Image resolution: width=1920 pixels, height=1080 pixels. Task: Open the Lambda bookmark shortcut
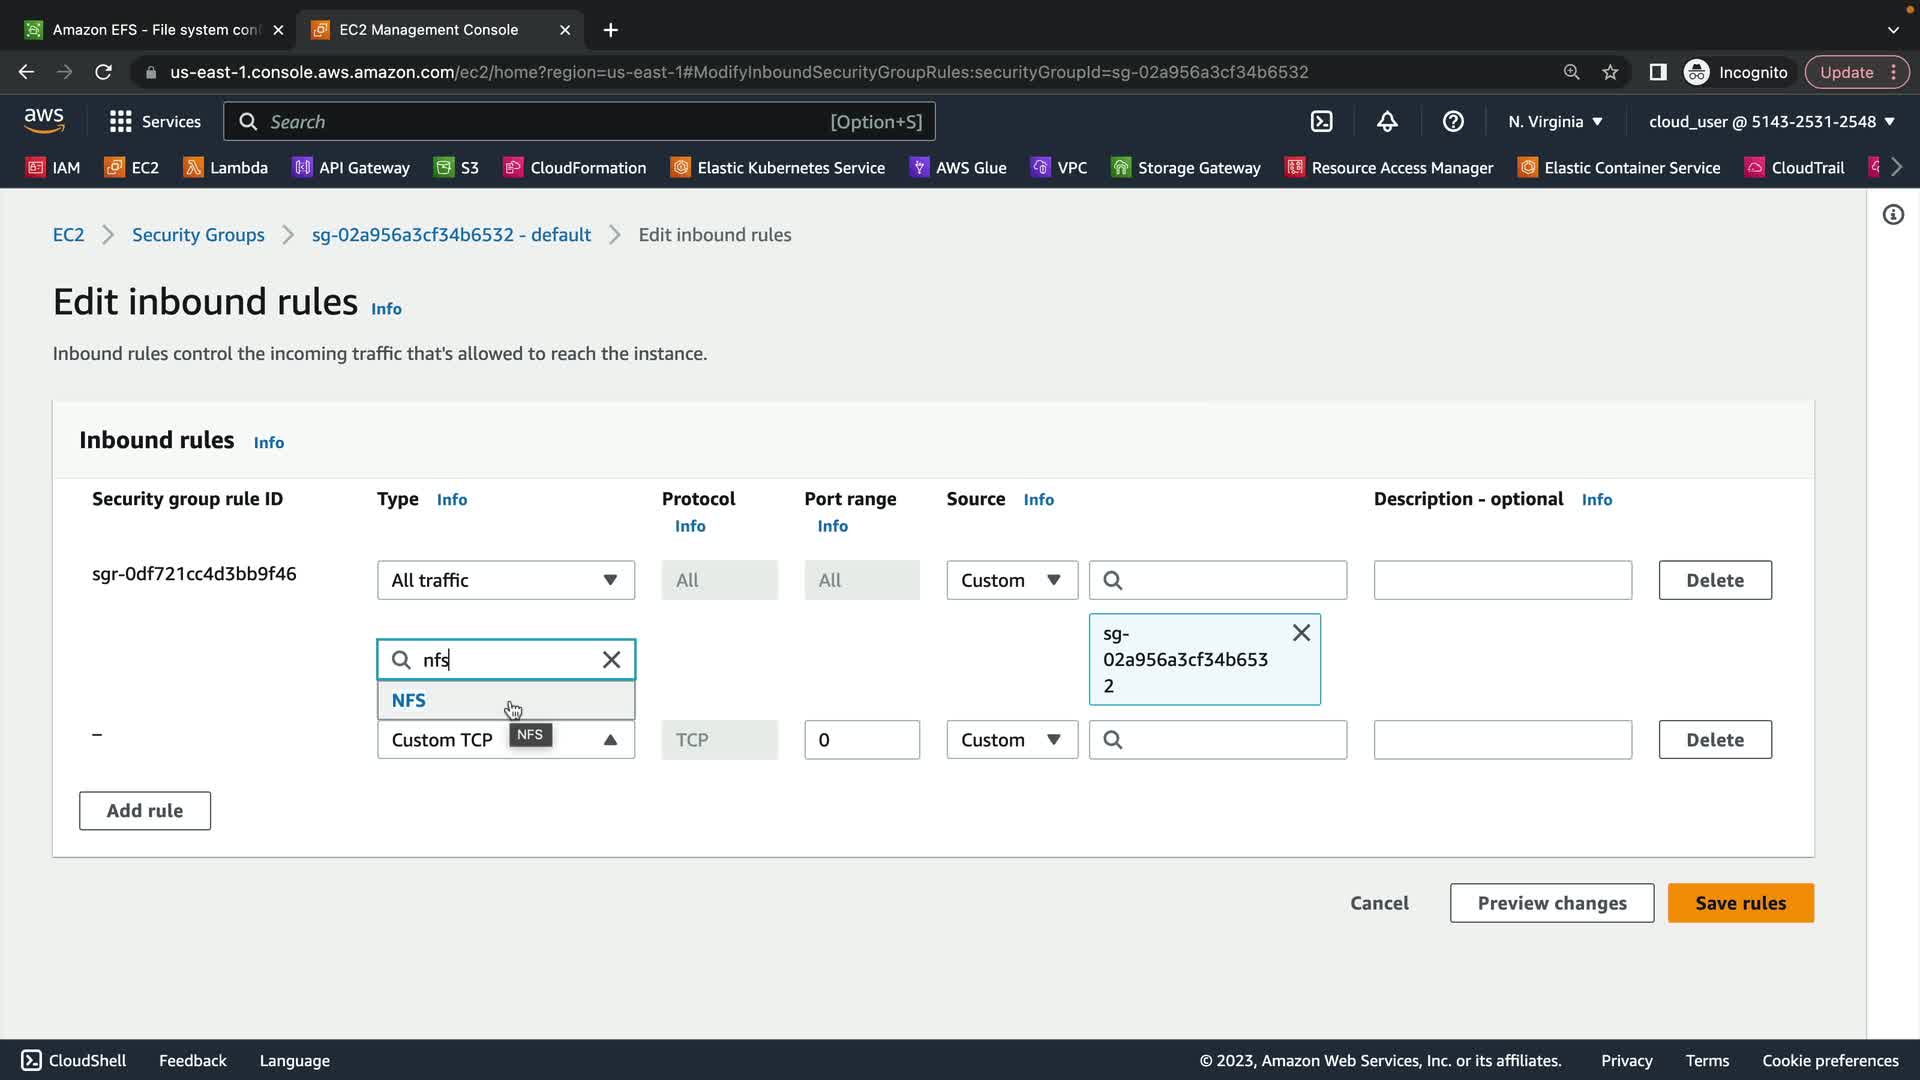coord(226,168)
